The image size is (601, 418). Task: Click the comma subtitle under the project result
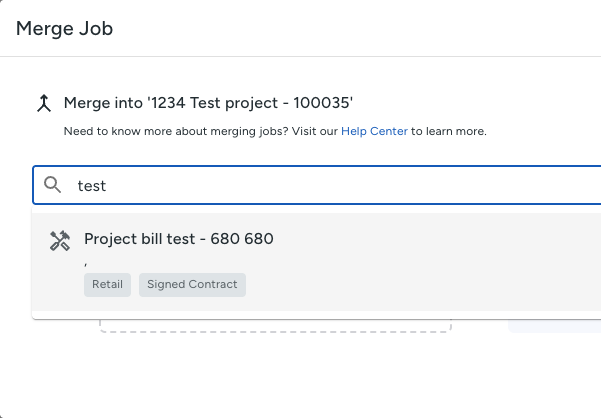[x=87, y=262]
